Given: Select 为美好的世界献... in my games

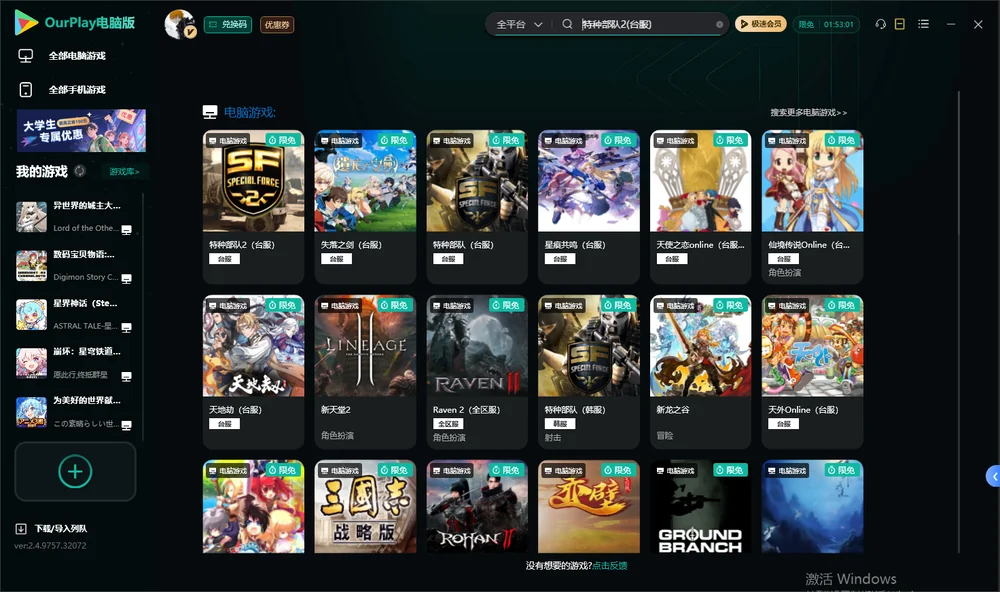Looking at the screenshot, I should [75, 412].
